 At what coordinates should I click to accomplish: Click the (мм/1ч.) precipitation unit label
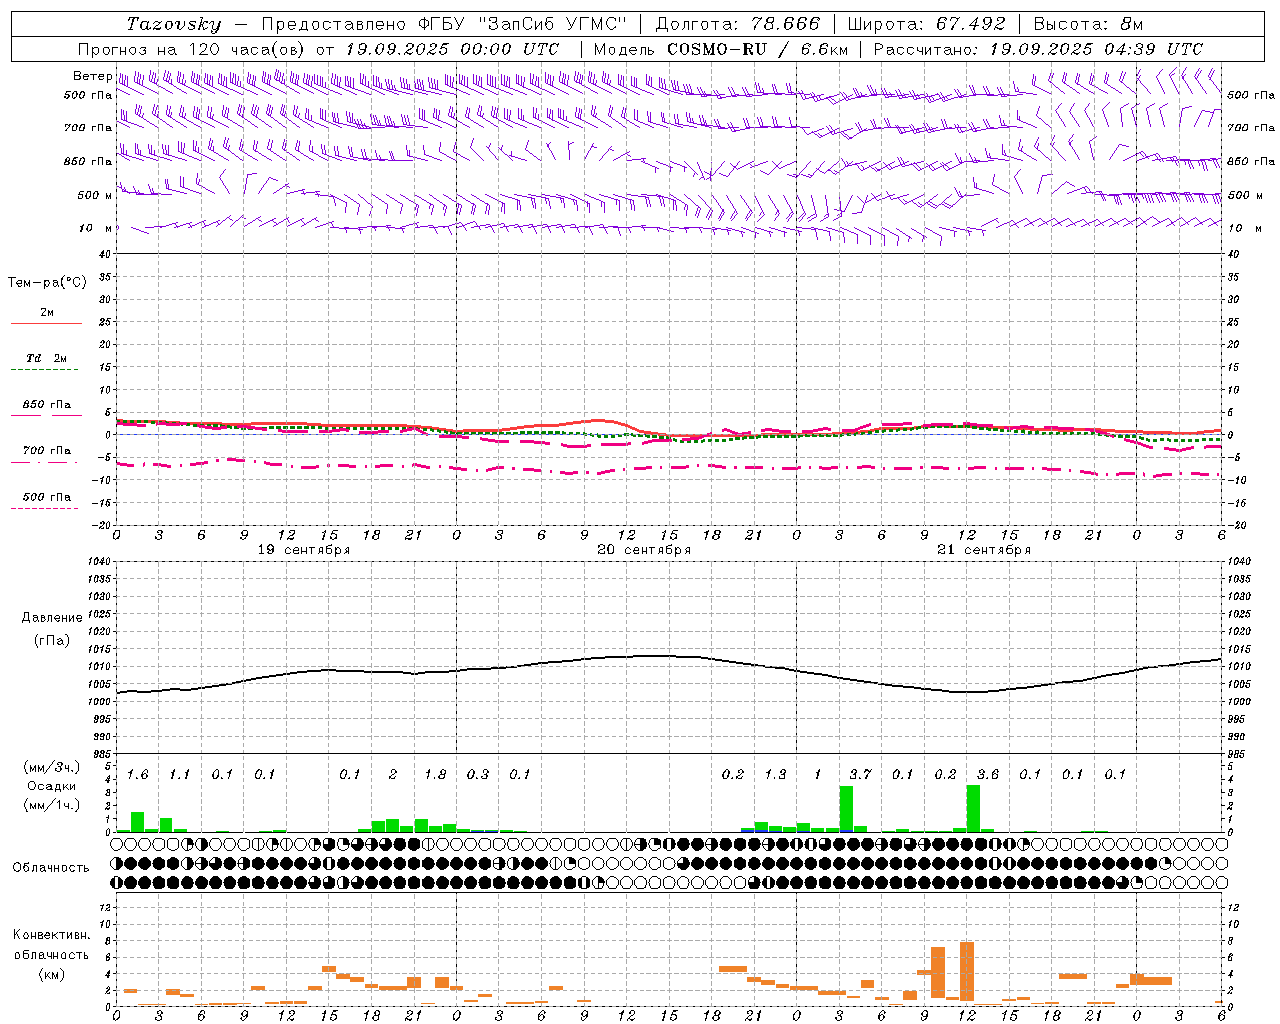[x=52, y=805]
